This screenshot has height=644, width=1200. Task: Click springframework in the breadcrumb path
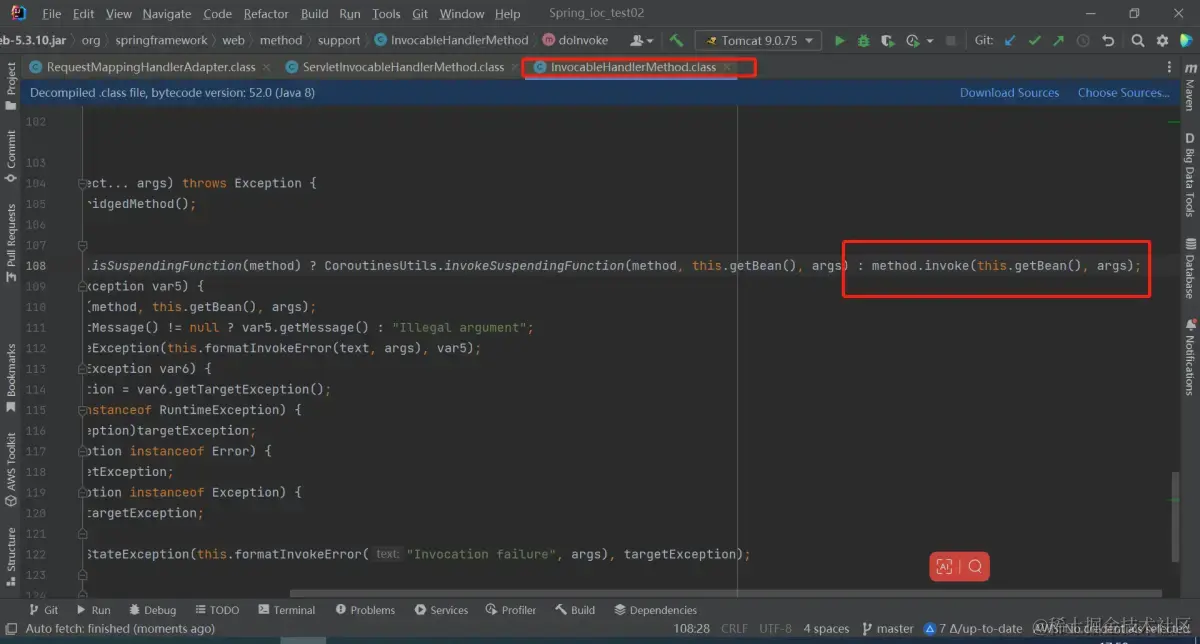click(161, 41)
